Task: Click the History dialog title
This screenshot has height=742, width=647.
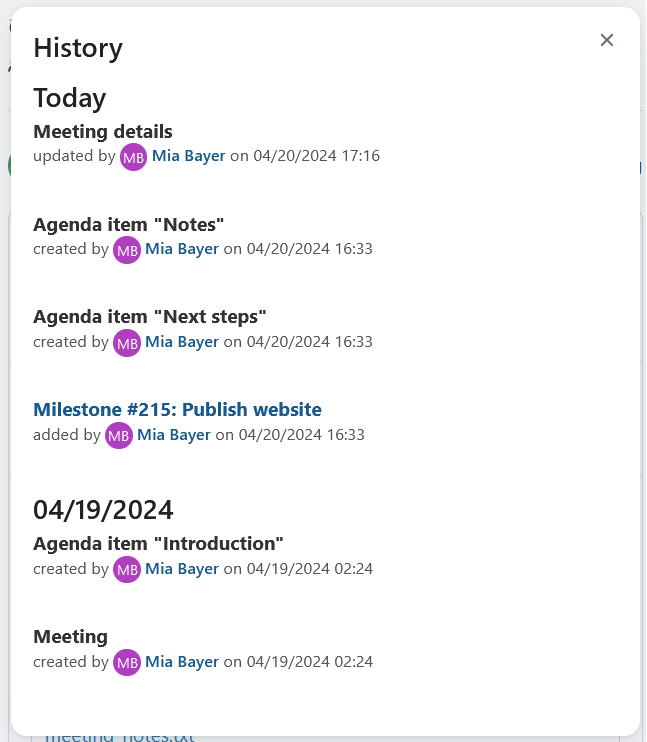Action: pos(78,47)
